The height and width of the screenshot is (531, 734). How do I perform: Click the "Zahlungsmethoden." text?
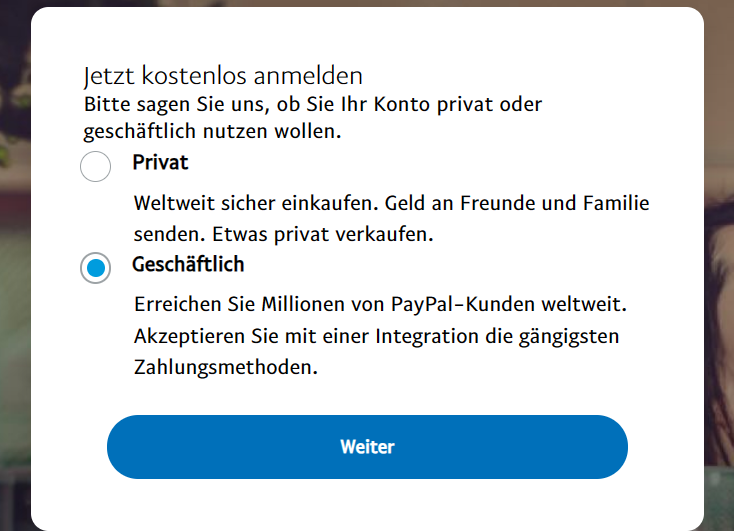pyautogui.click(x=226, y=367)
